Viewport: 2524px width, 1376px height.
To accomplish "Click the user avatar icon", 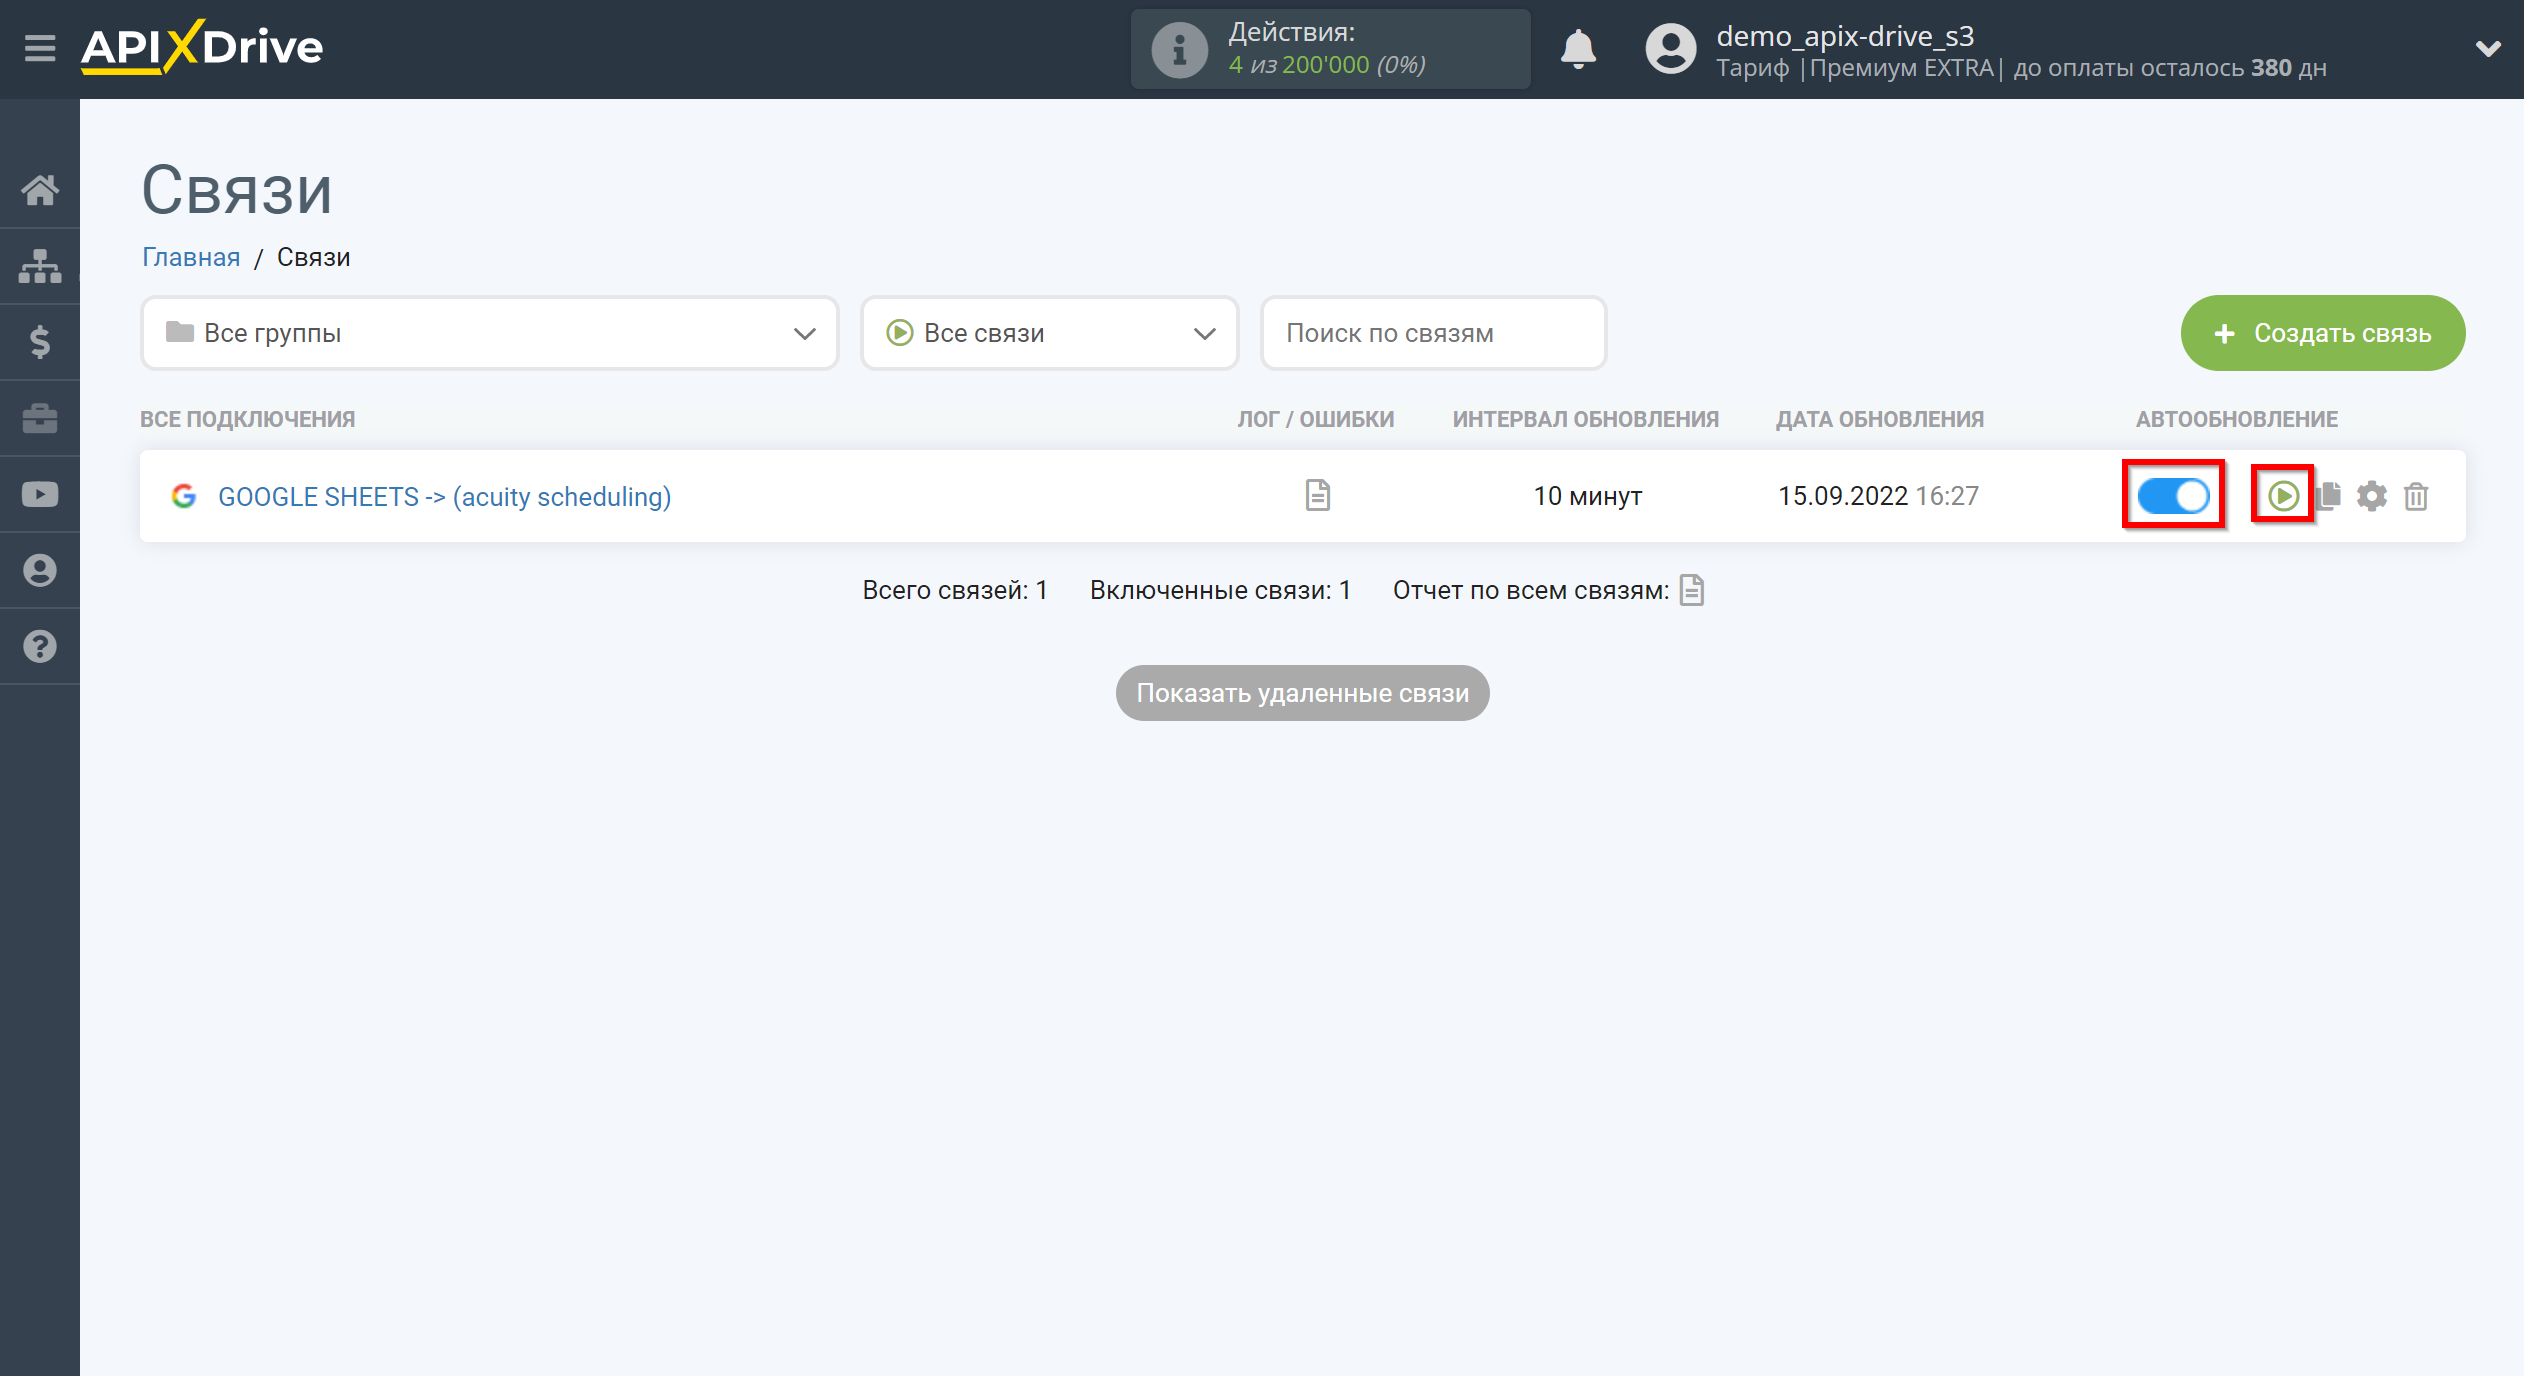I will 1671,49.
